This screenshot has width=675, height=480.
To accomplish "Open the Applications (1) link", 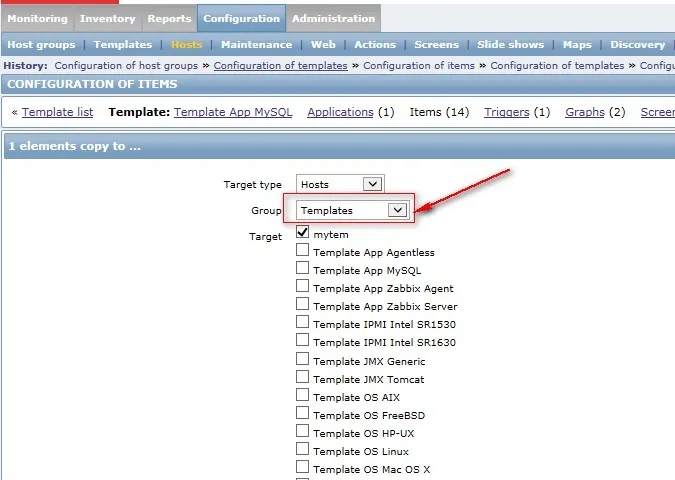I will [341, 112].
